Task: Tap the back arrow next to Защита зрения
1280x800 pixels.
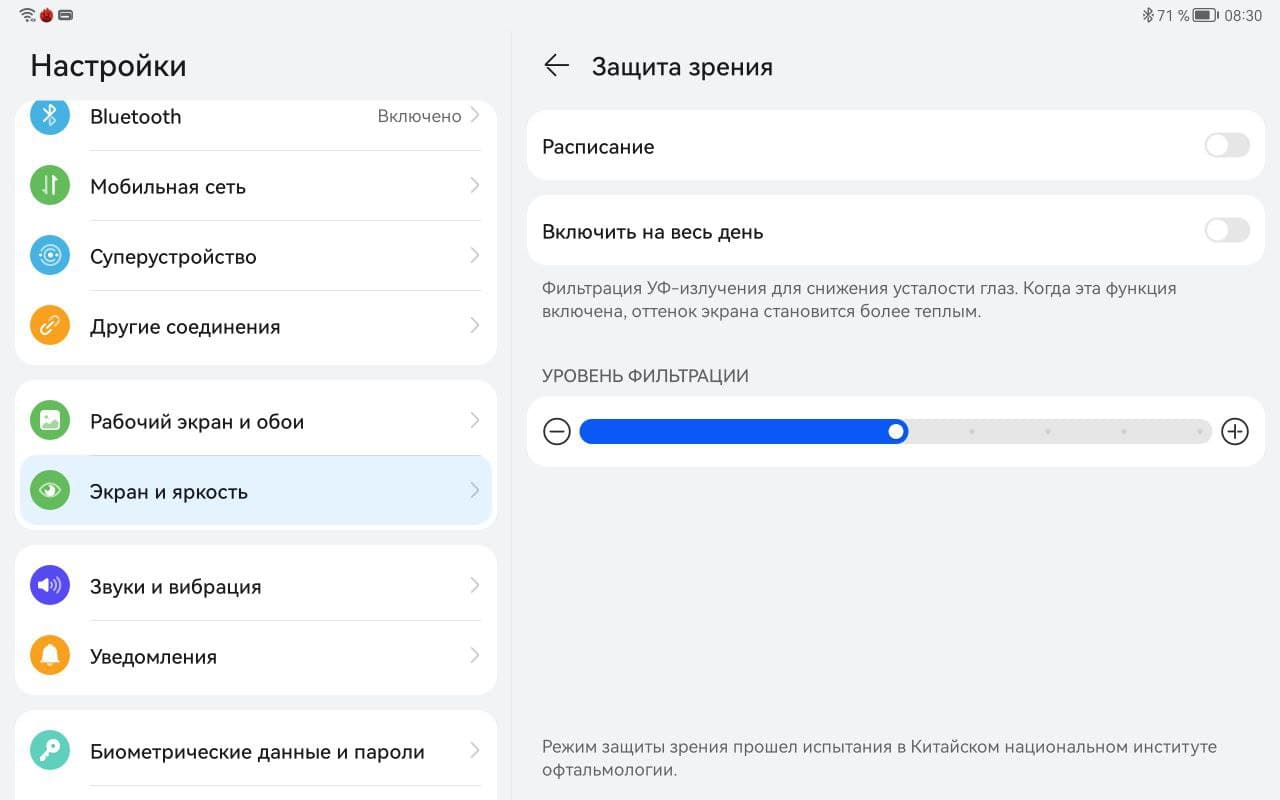Action: coord(556,66)
